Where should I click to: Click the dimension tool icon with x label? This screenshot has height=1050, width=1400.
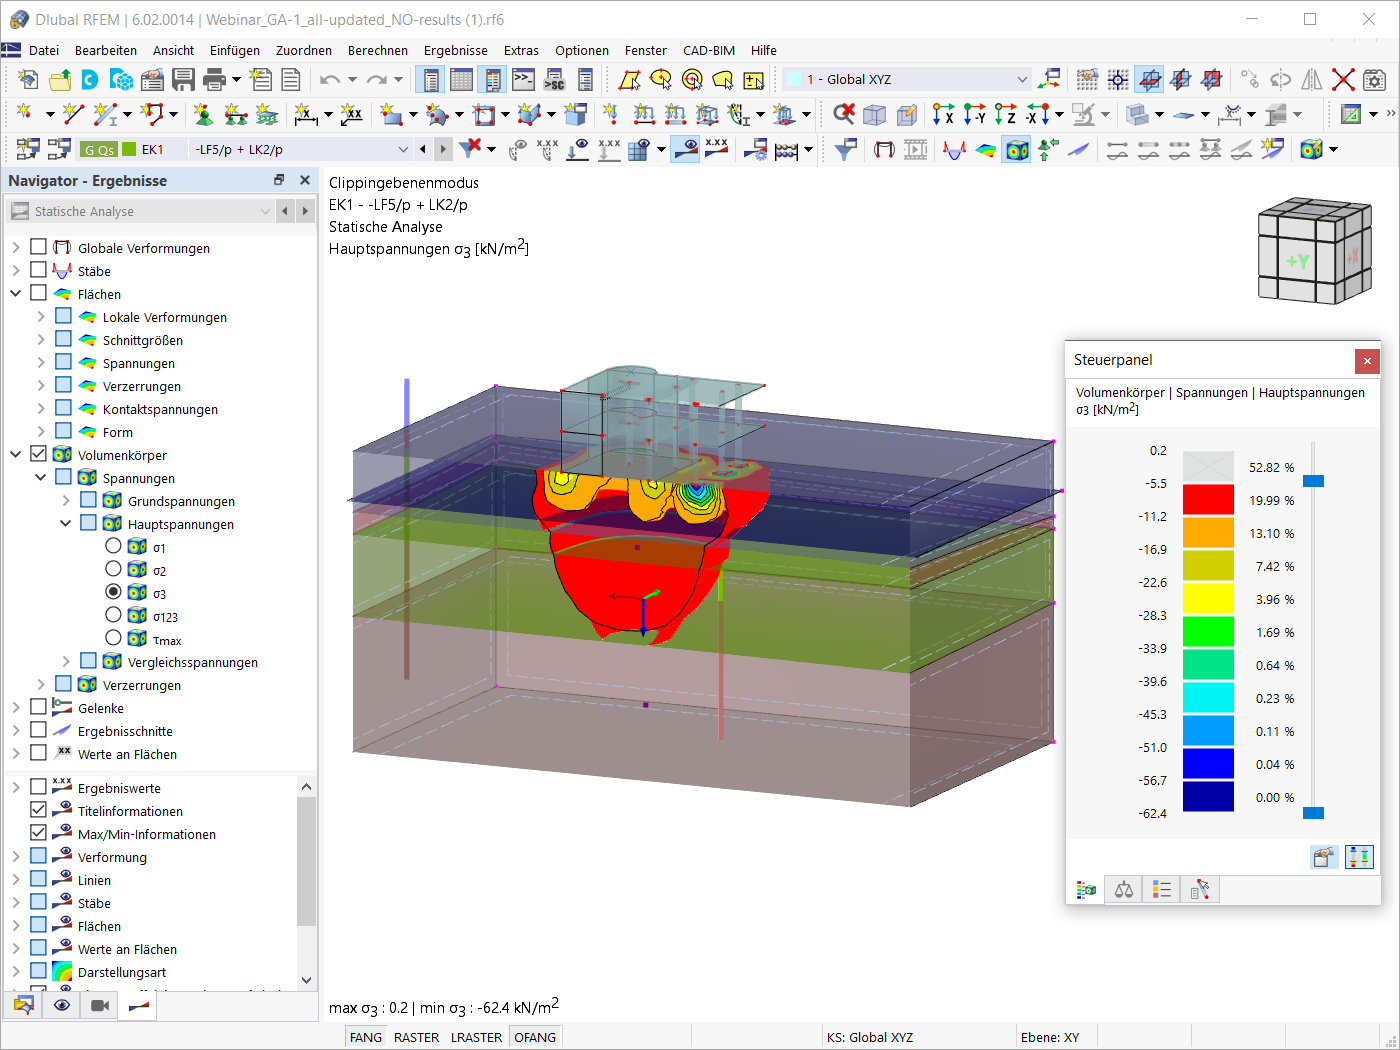(x=306, y=115)
